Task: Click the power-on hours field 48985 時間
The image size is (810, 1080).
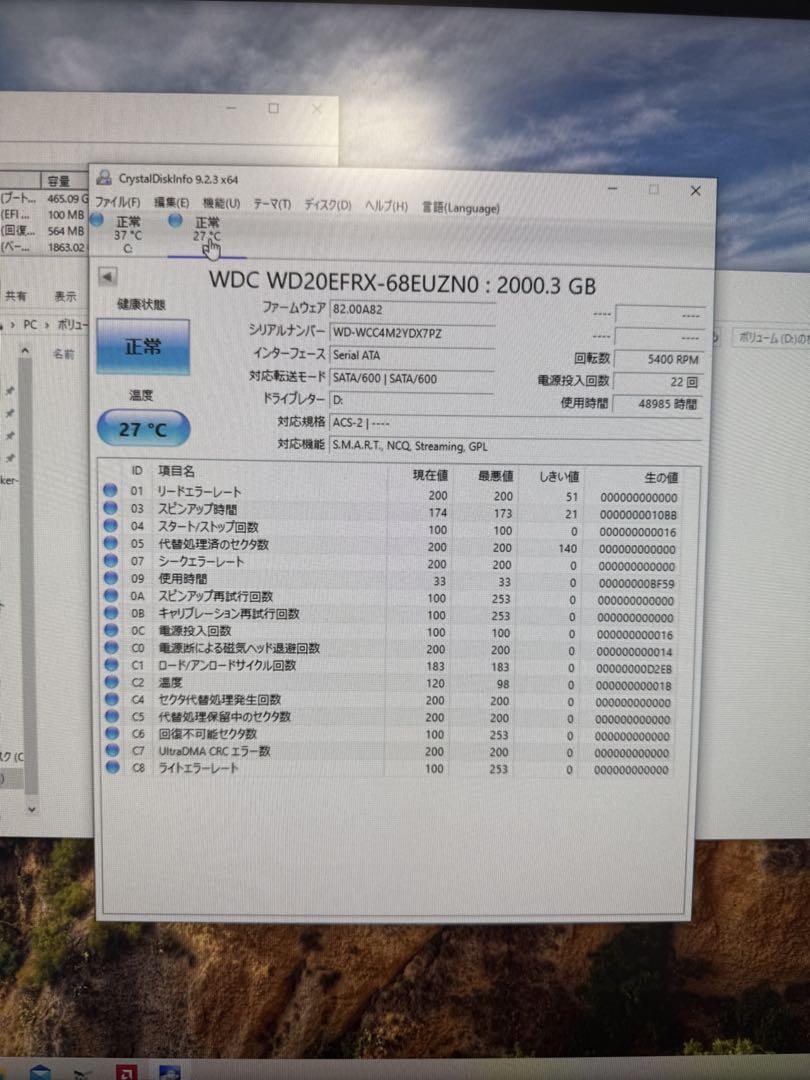Action: (x=657, y=404)
